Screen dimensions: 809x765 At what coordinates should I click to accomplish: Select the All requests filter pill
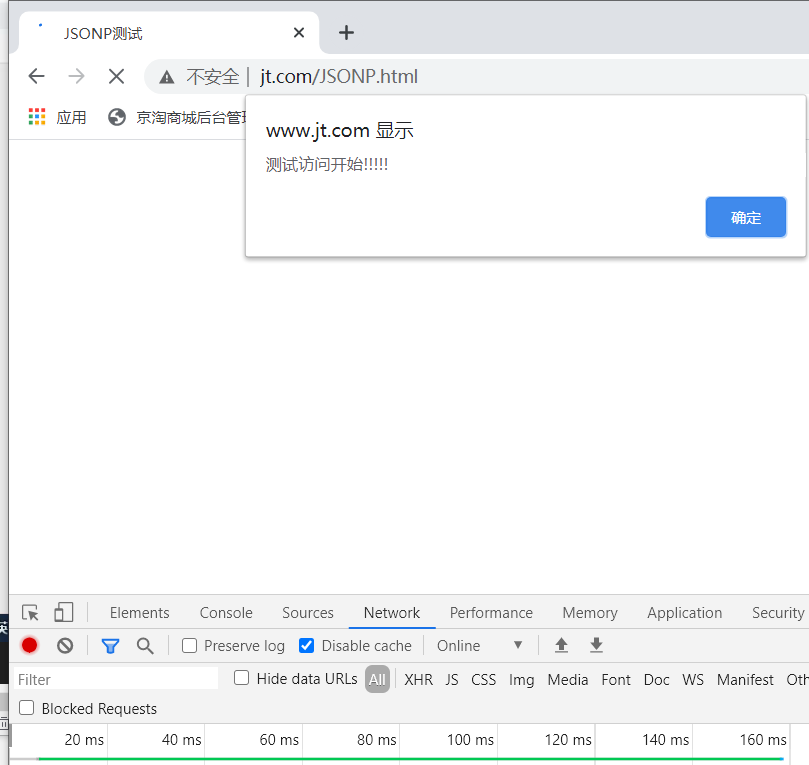[x=377, y=679]
